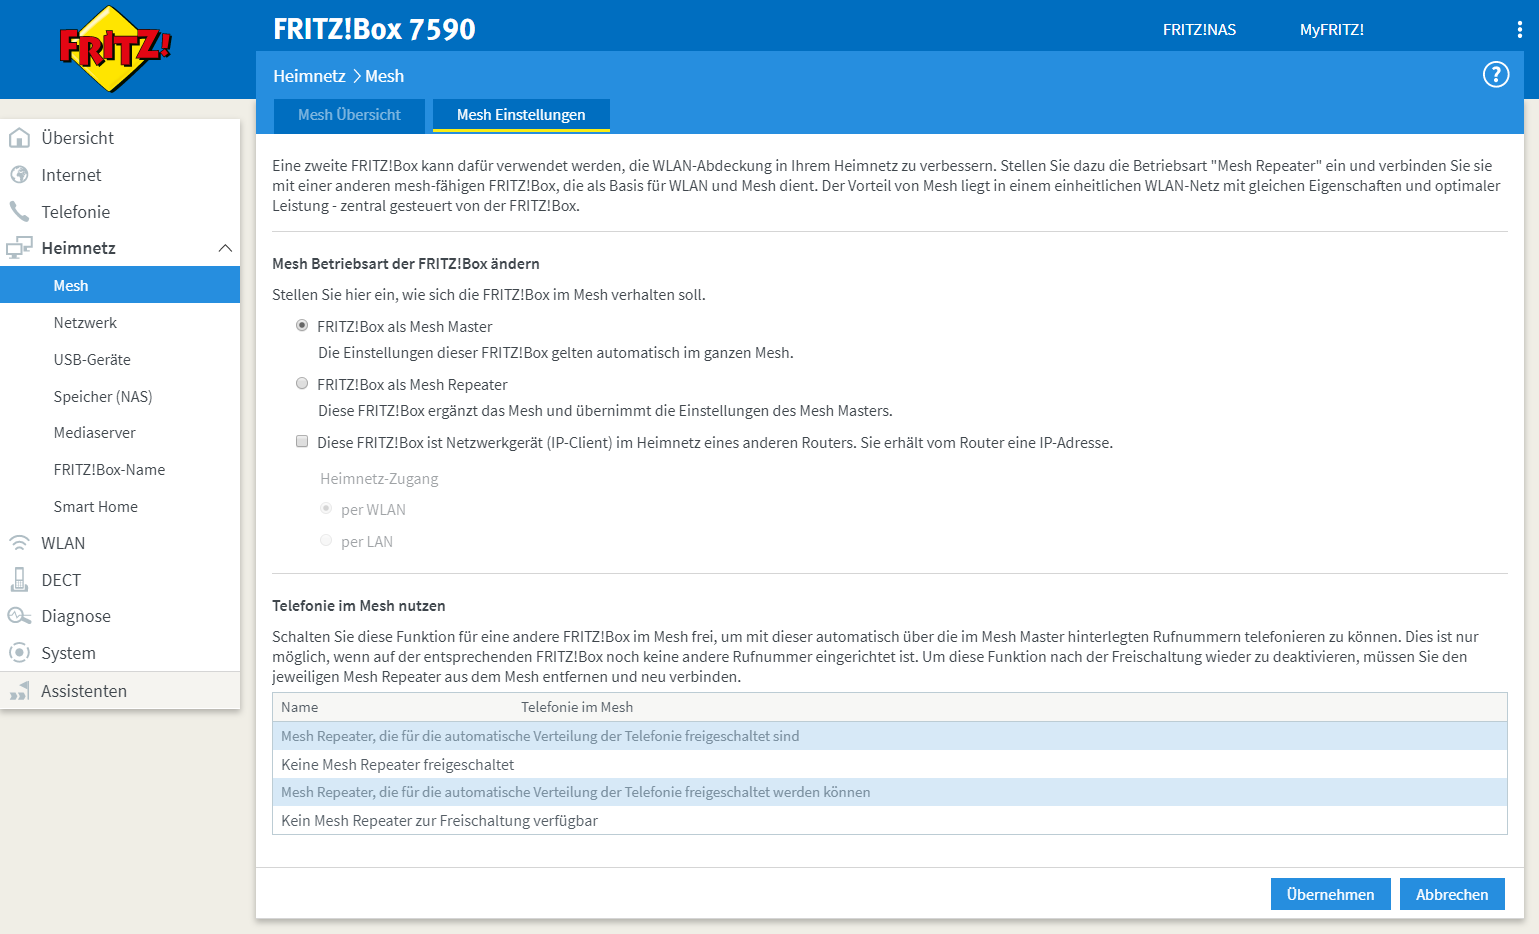Click 'Kein Mesh Repeater zur Freischaltung verfügbar' row

(x=889, y=820)
